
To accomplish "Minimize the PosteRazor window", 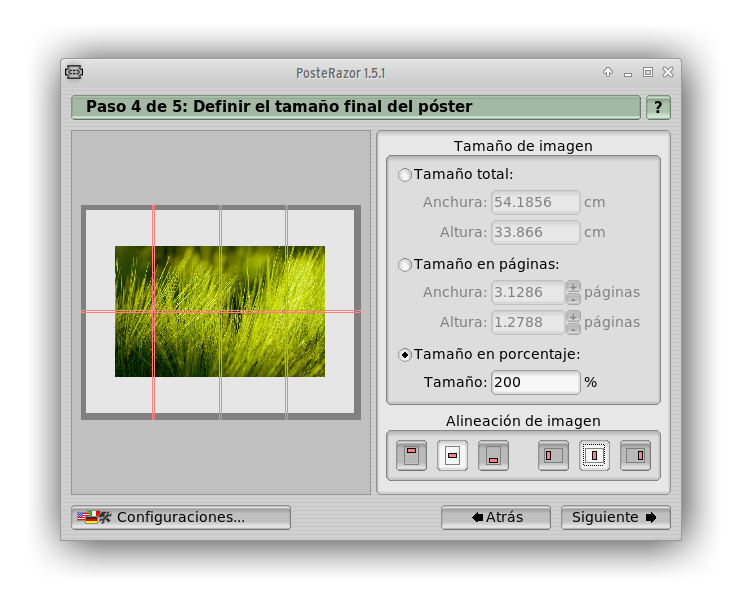I will coord(628,74).
